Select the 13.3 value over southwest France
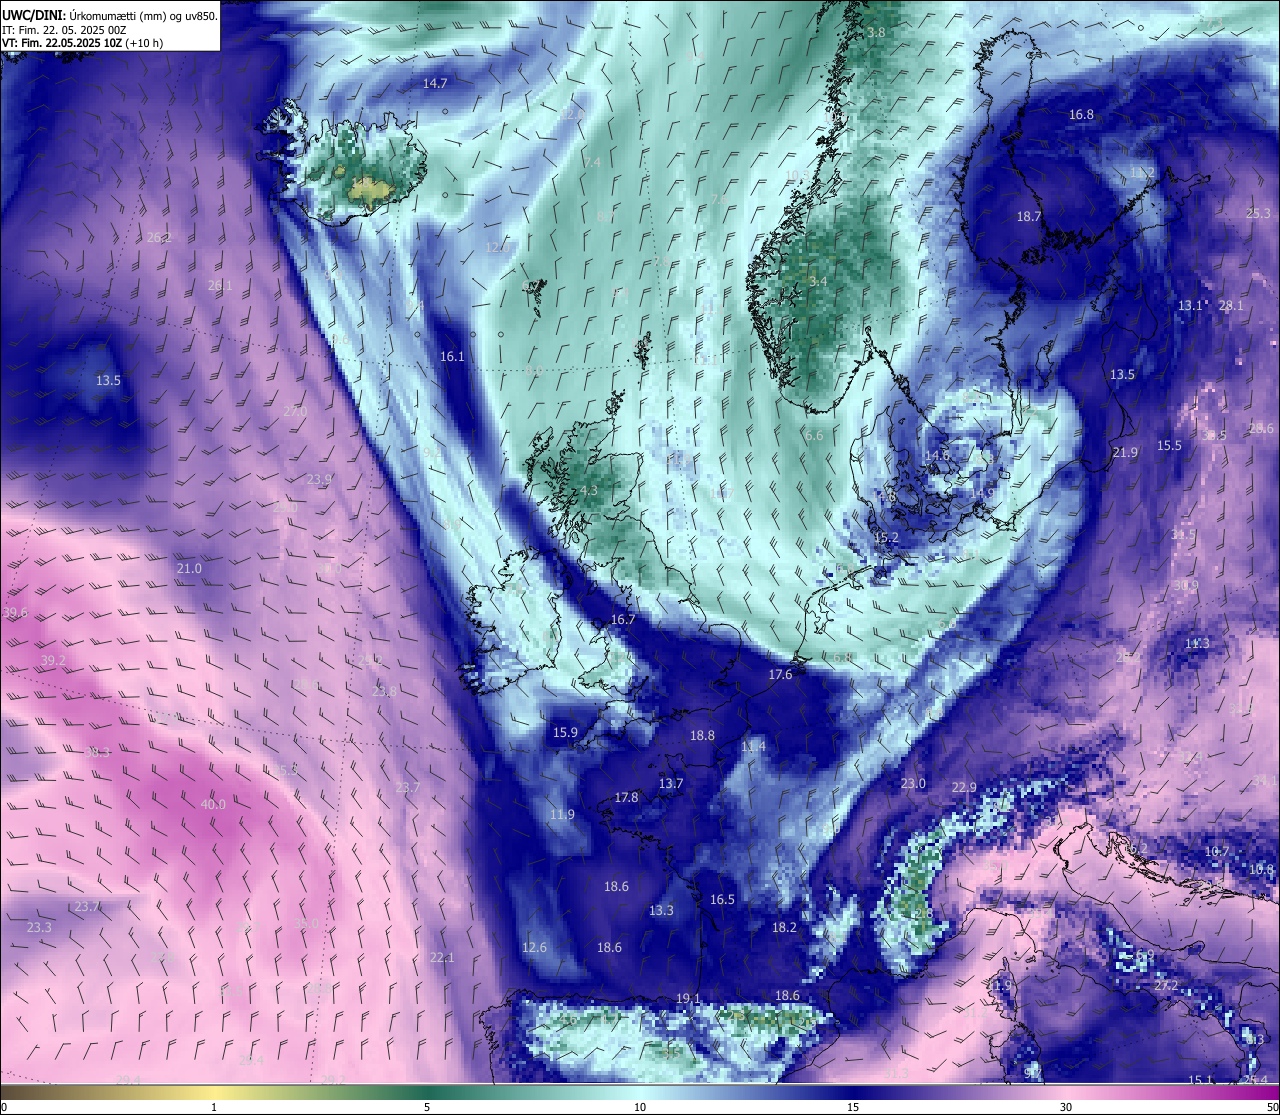Image resolution: width=1280 pixels, height=1115 pixels. pos(661,911)
